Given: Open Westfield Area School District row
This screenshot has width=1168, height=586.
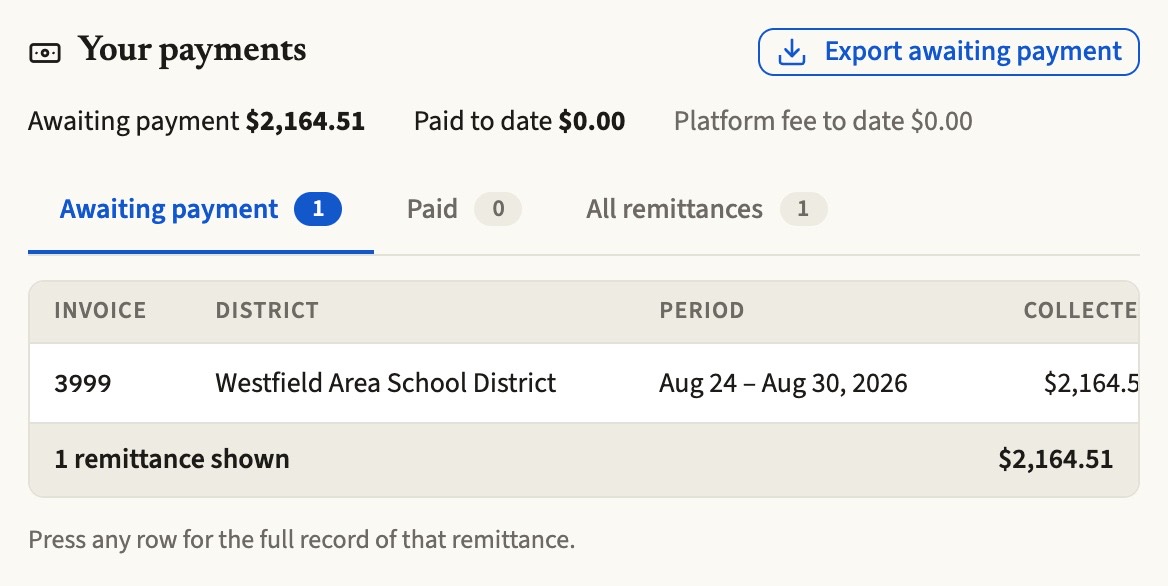Looking at the screenshot, I should click(584, 383).
